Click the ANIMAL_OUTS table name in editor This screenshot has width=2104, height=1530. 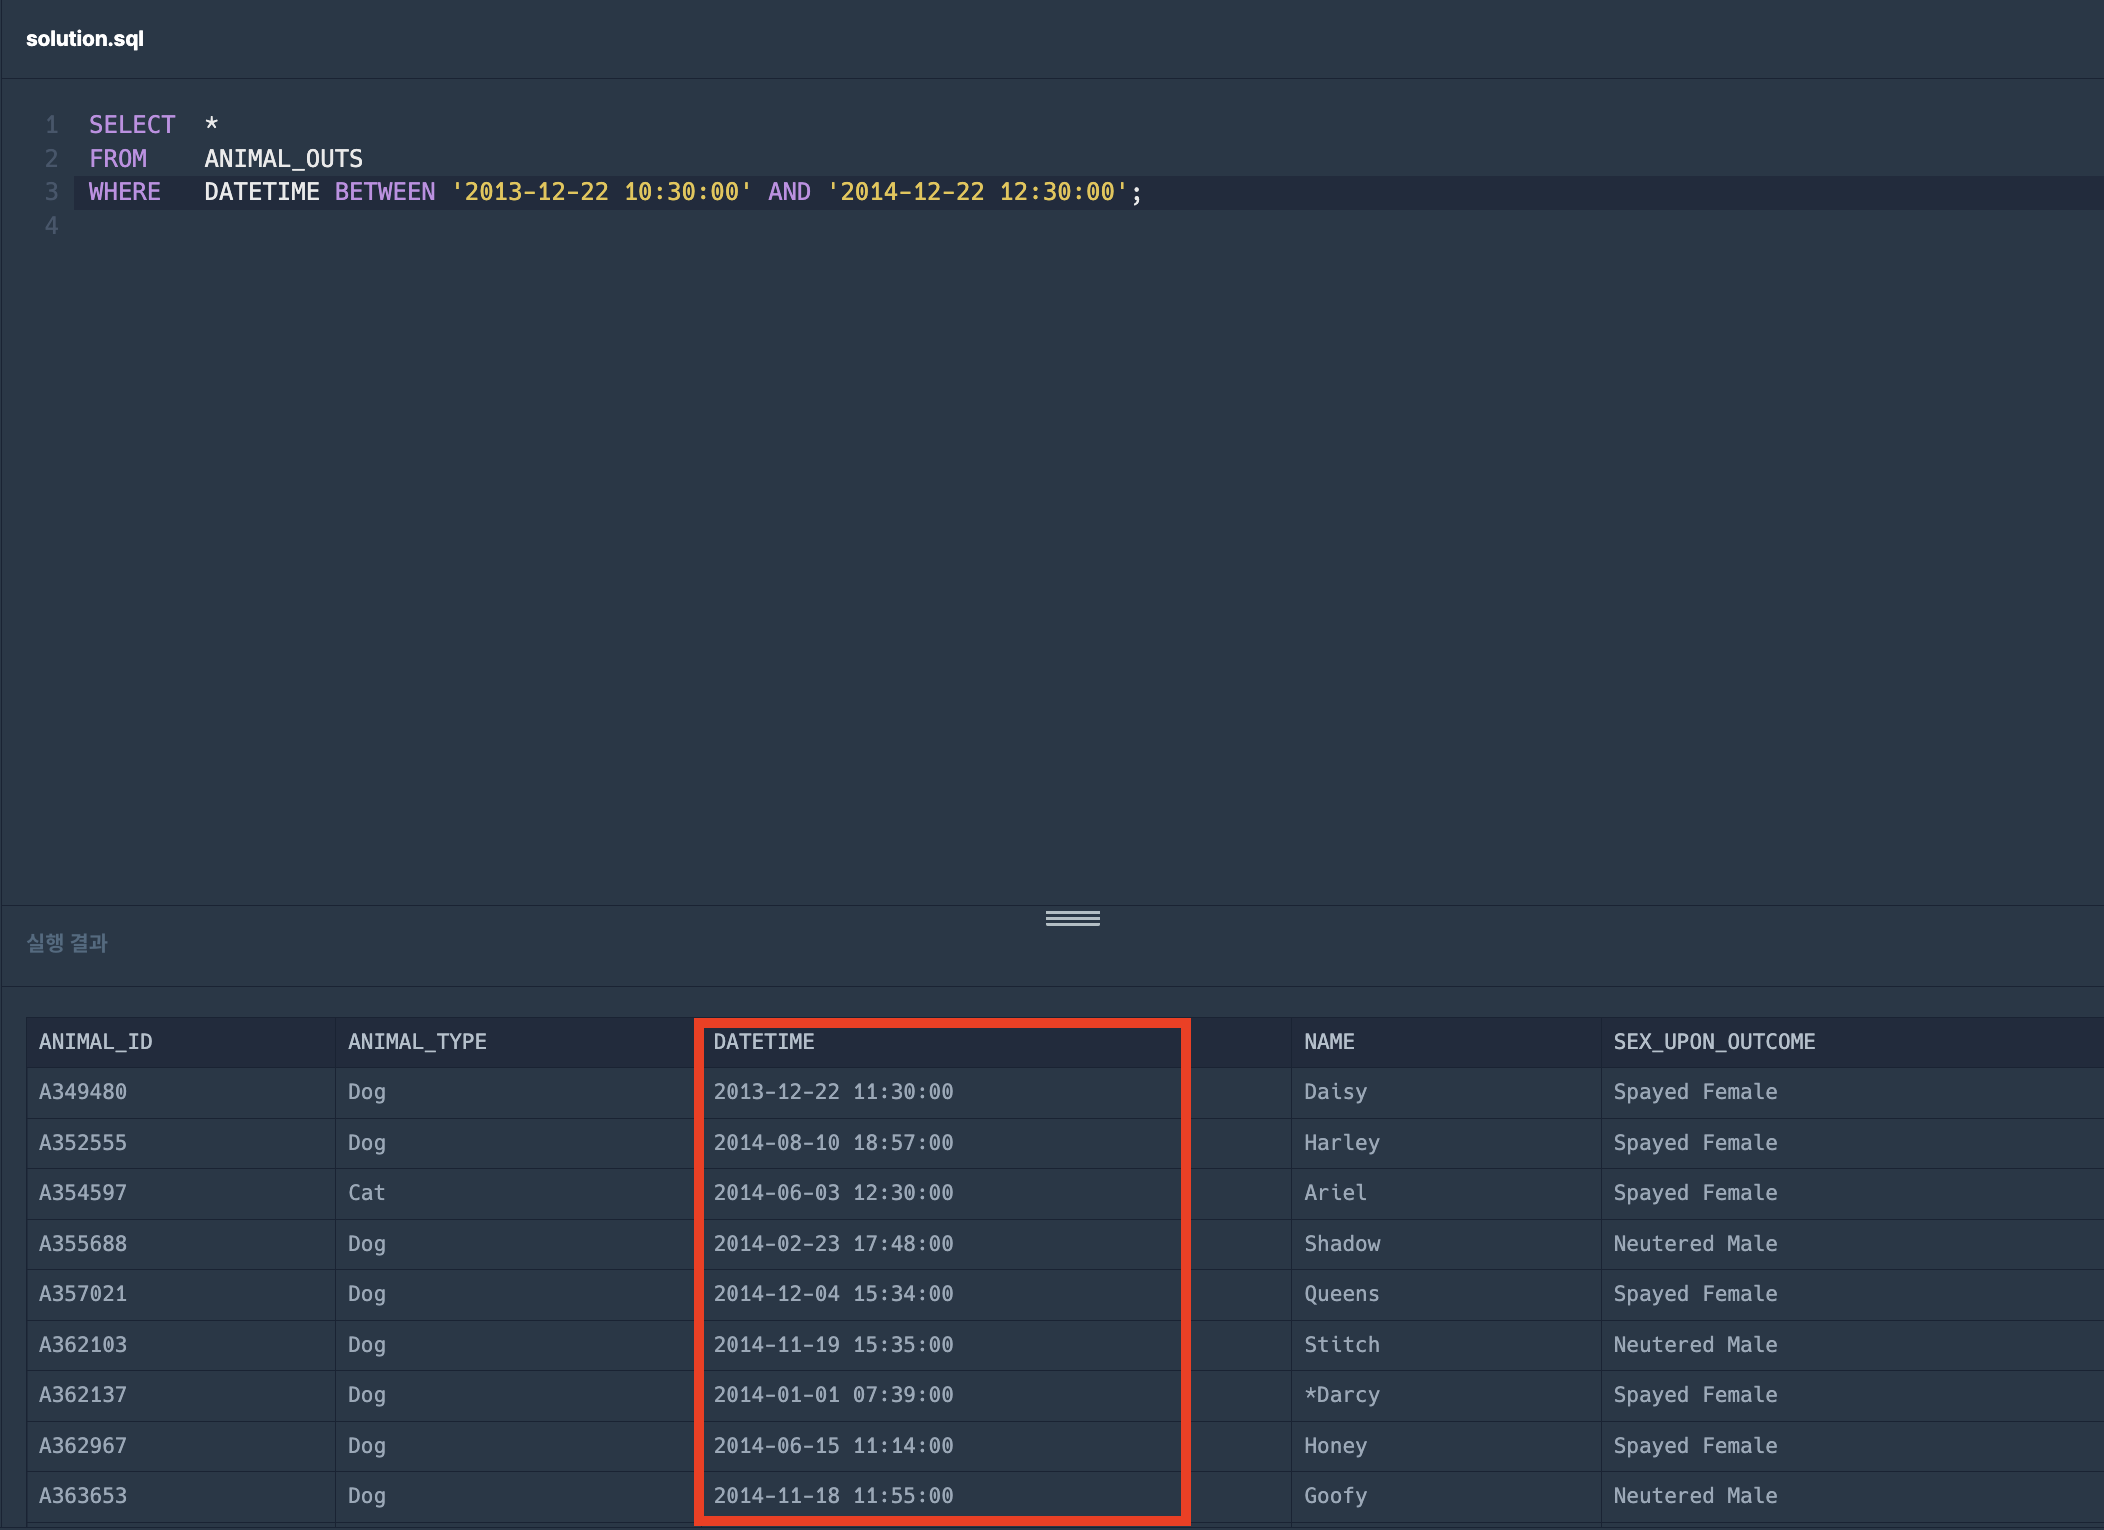283,159
